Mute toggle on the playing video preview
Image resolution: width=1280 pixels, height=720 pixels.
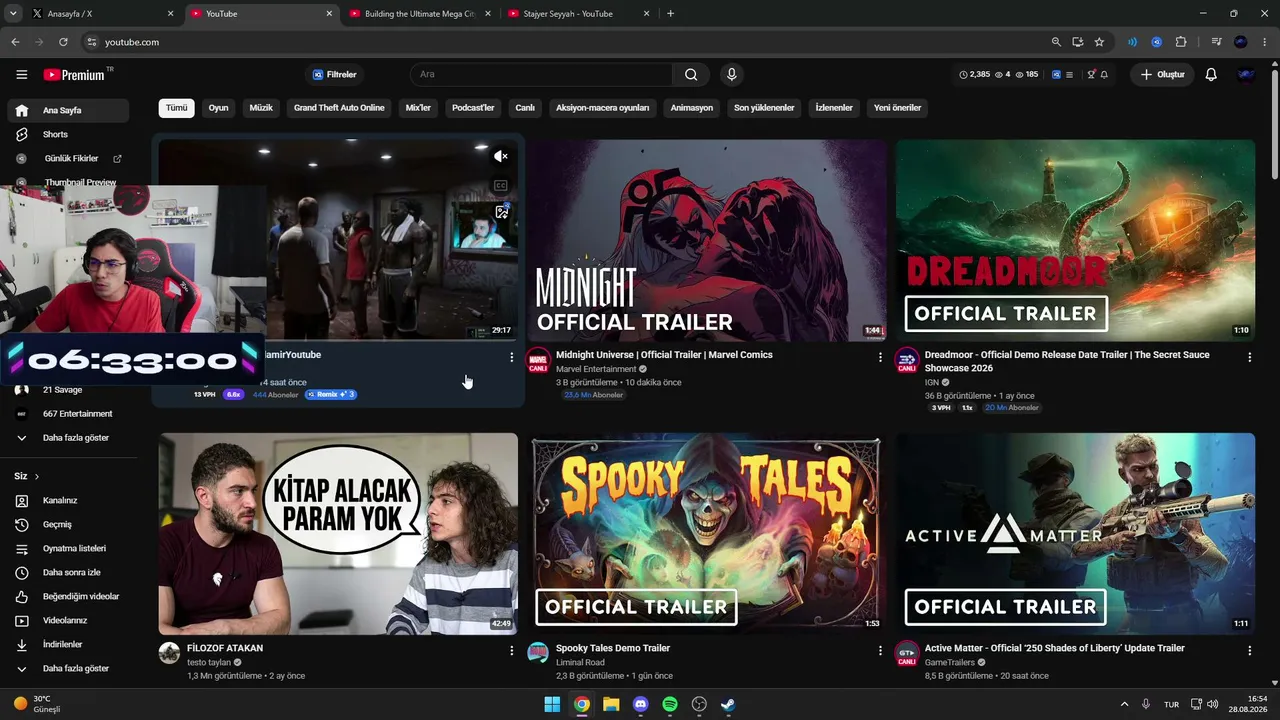(501, 156)
